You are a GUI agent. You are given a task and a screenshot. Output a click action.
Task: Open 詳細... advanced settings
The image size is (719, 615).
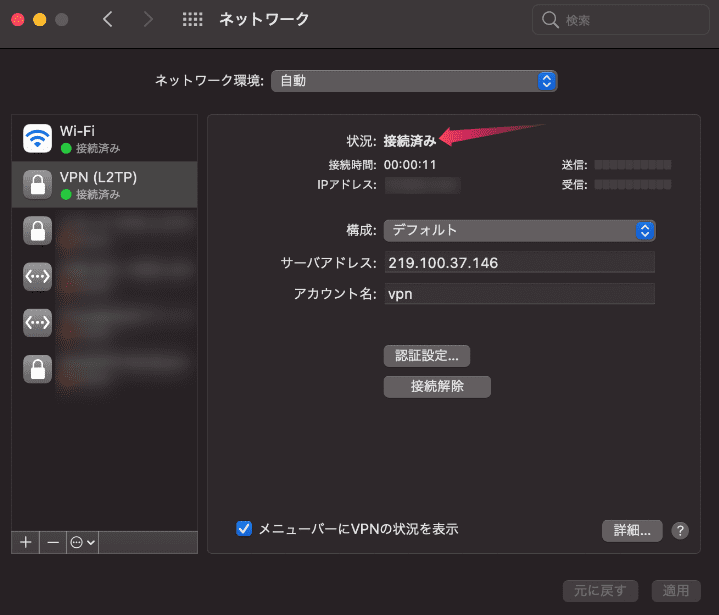(x=632, y=531)
